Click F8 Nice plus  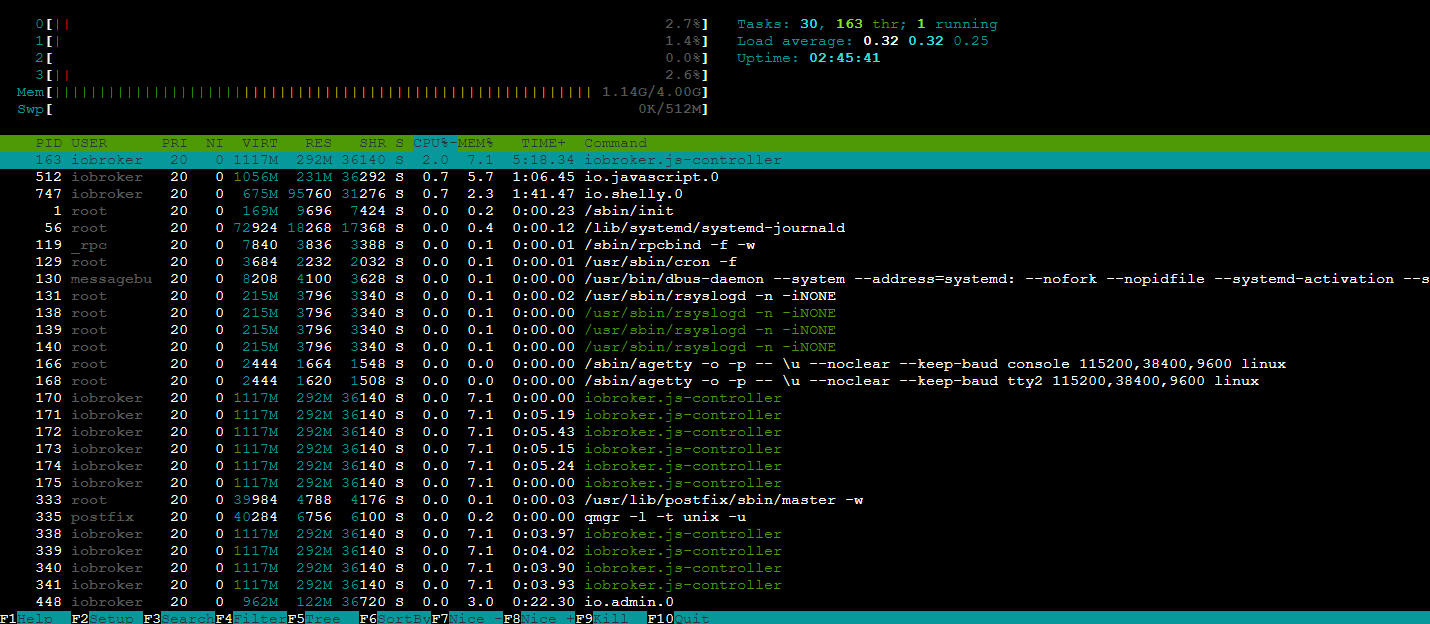(539, 619)
